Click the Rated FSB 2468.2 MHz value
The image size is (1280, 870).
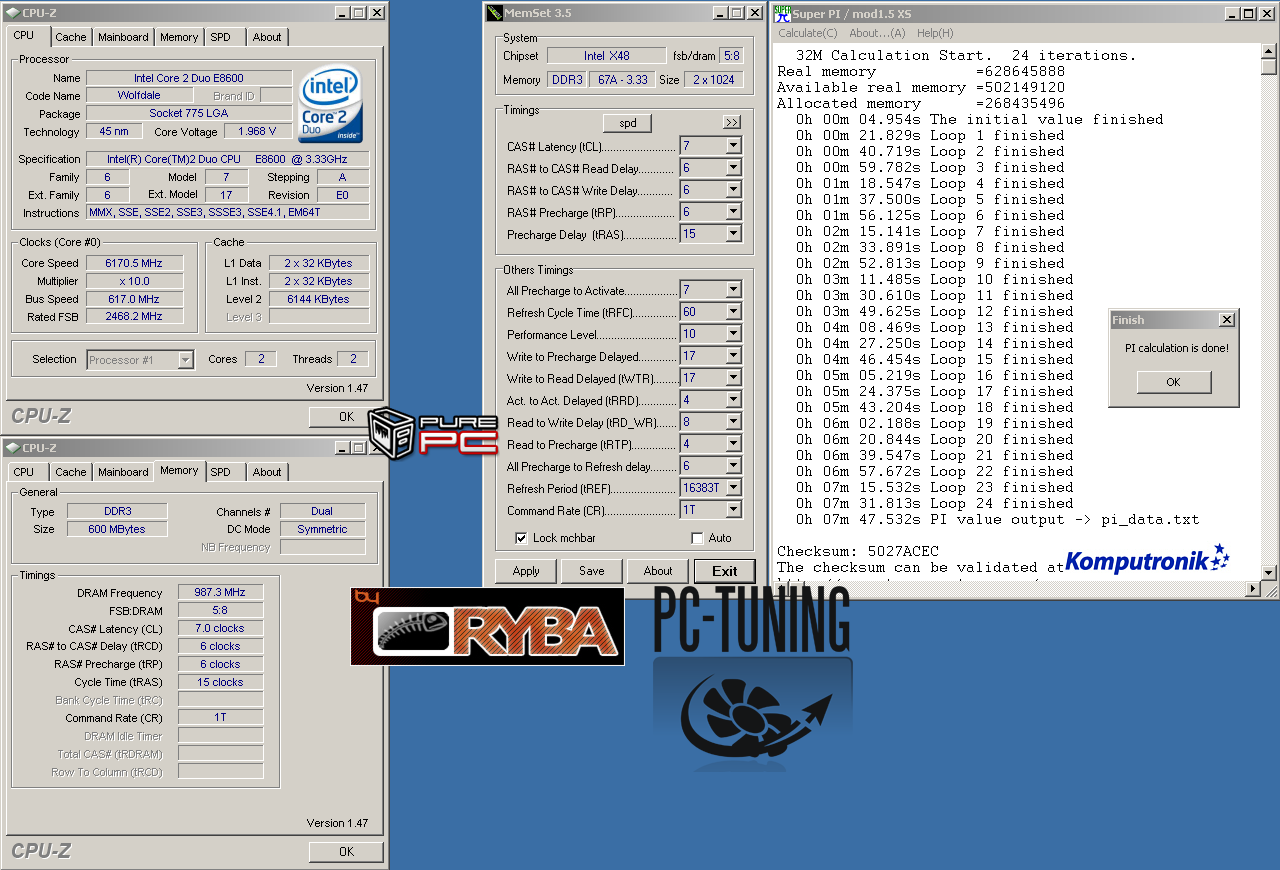coord(134,317)
